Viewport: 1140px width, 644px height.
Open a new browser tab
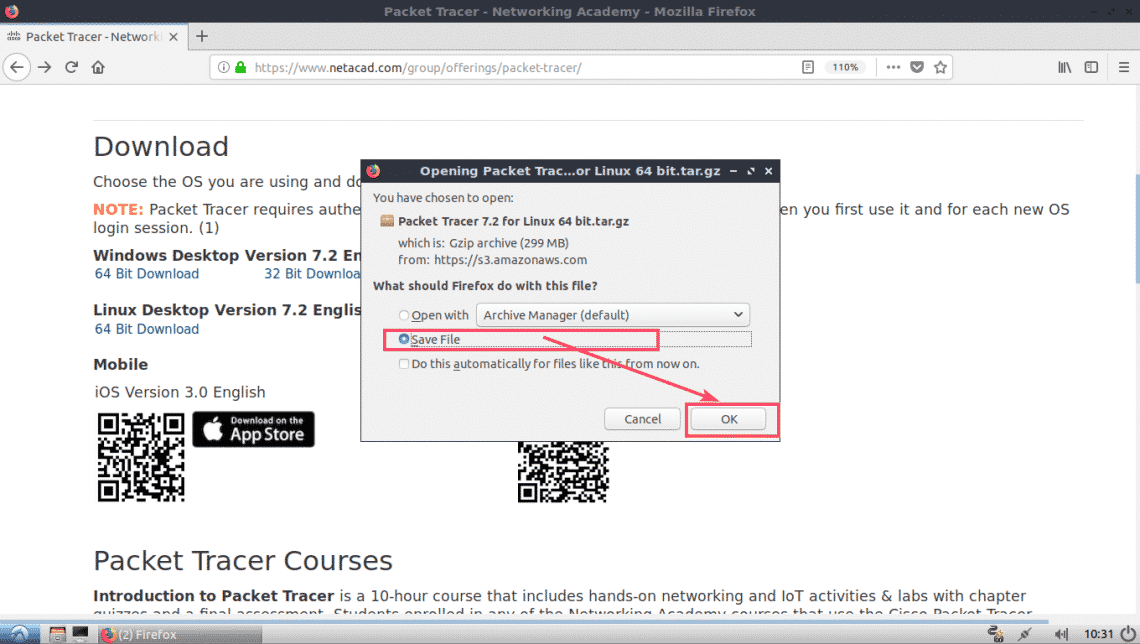point(202,36)
